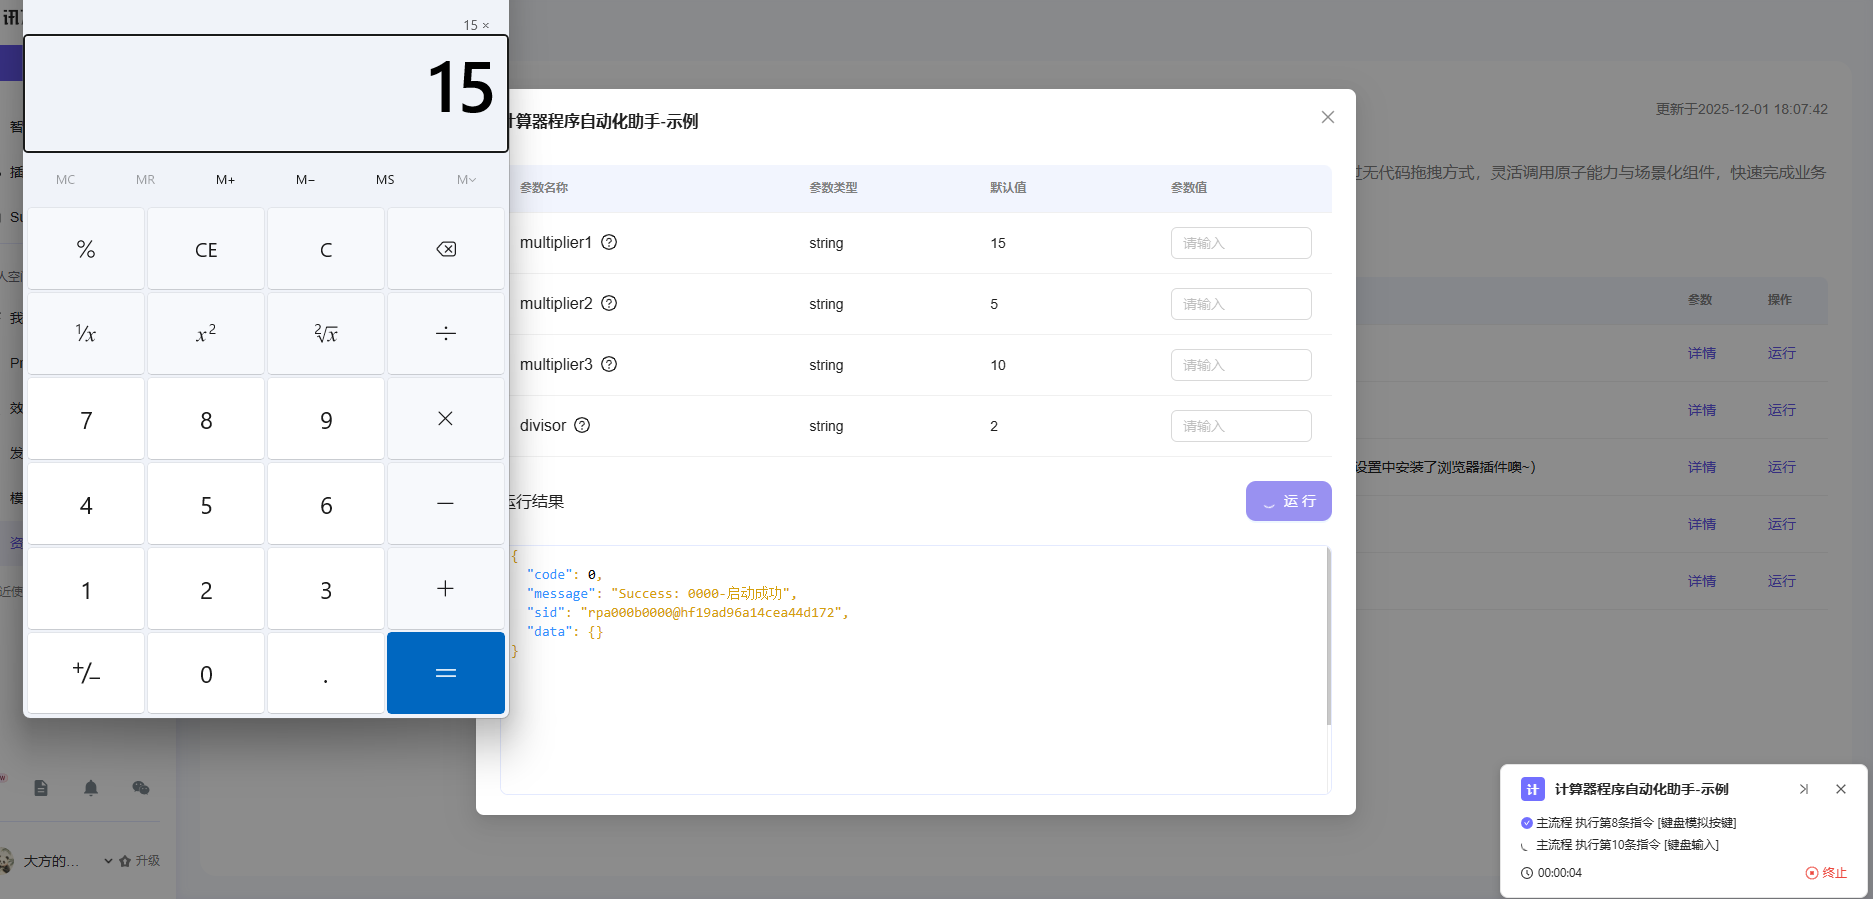Expand the memory list M dropdown
Viewport: 1873px width, 899px height.
pos(466,180)
